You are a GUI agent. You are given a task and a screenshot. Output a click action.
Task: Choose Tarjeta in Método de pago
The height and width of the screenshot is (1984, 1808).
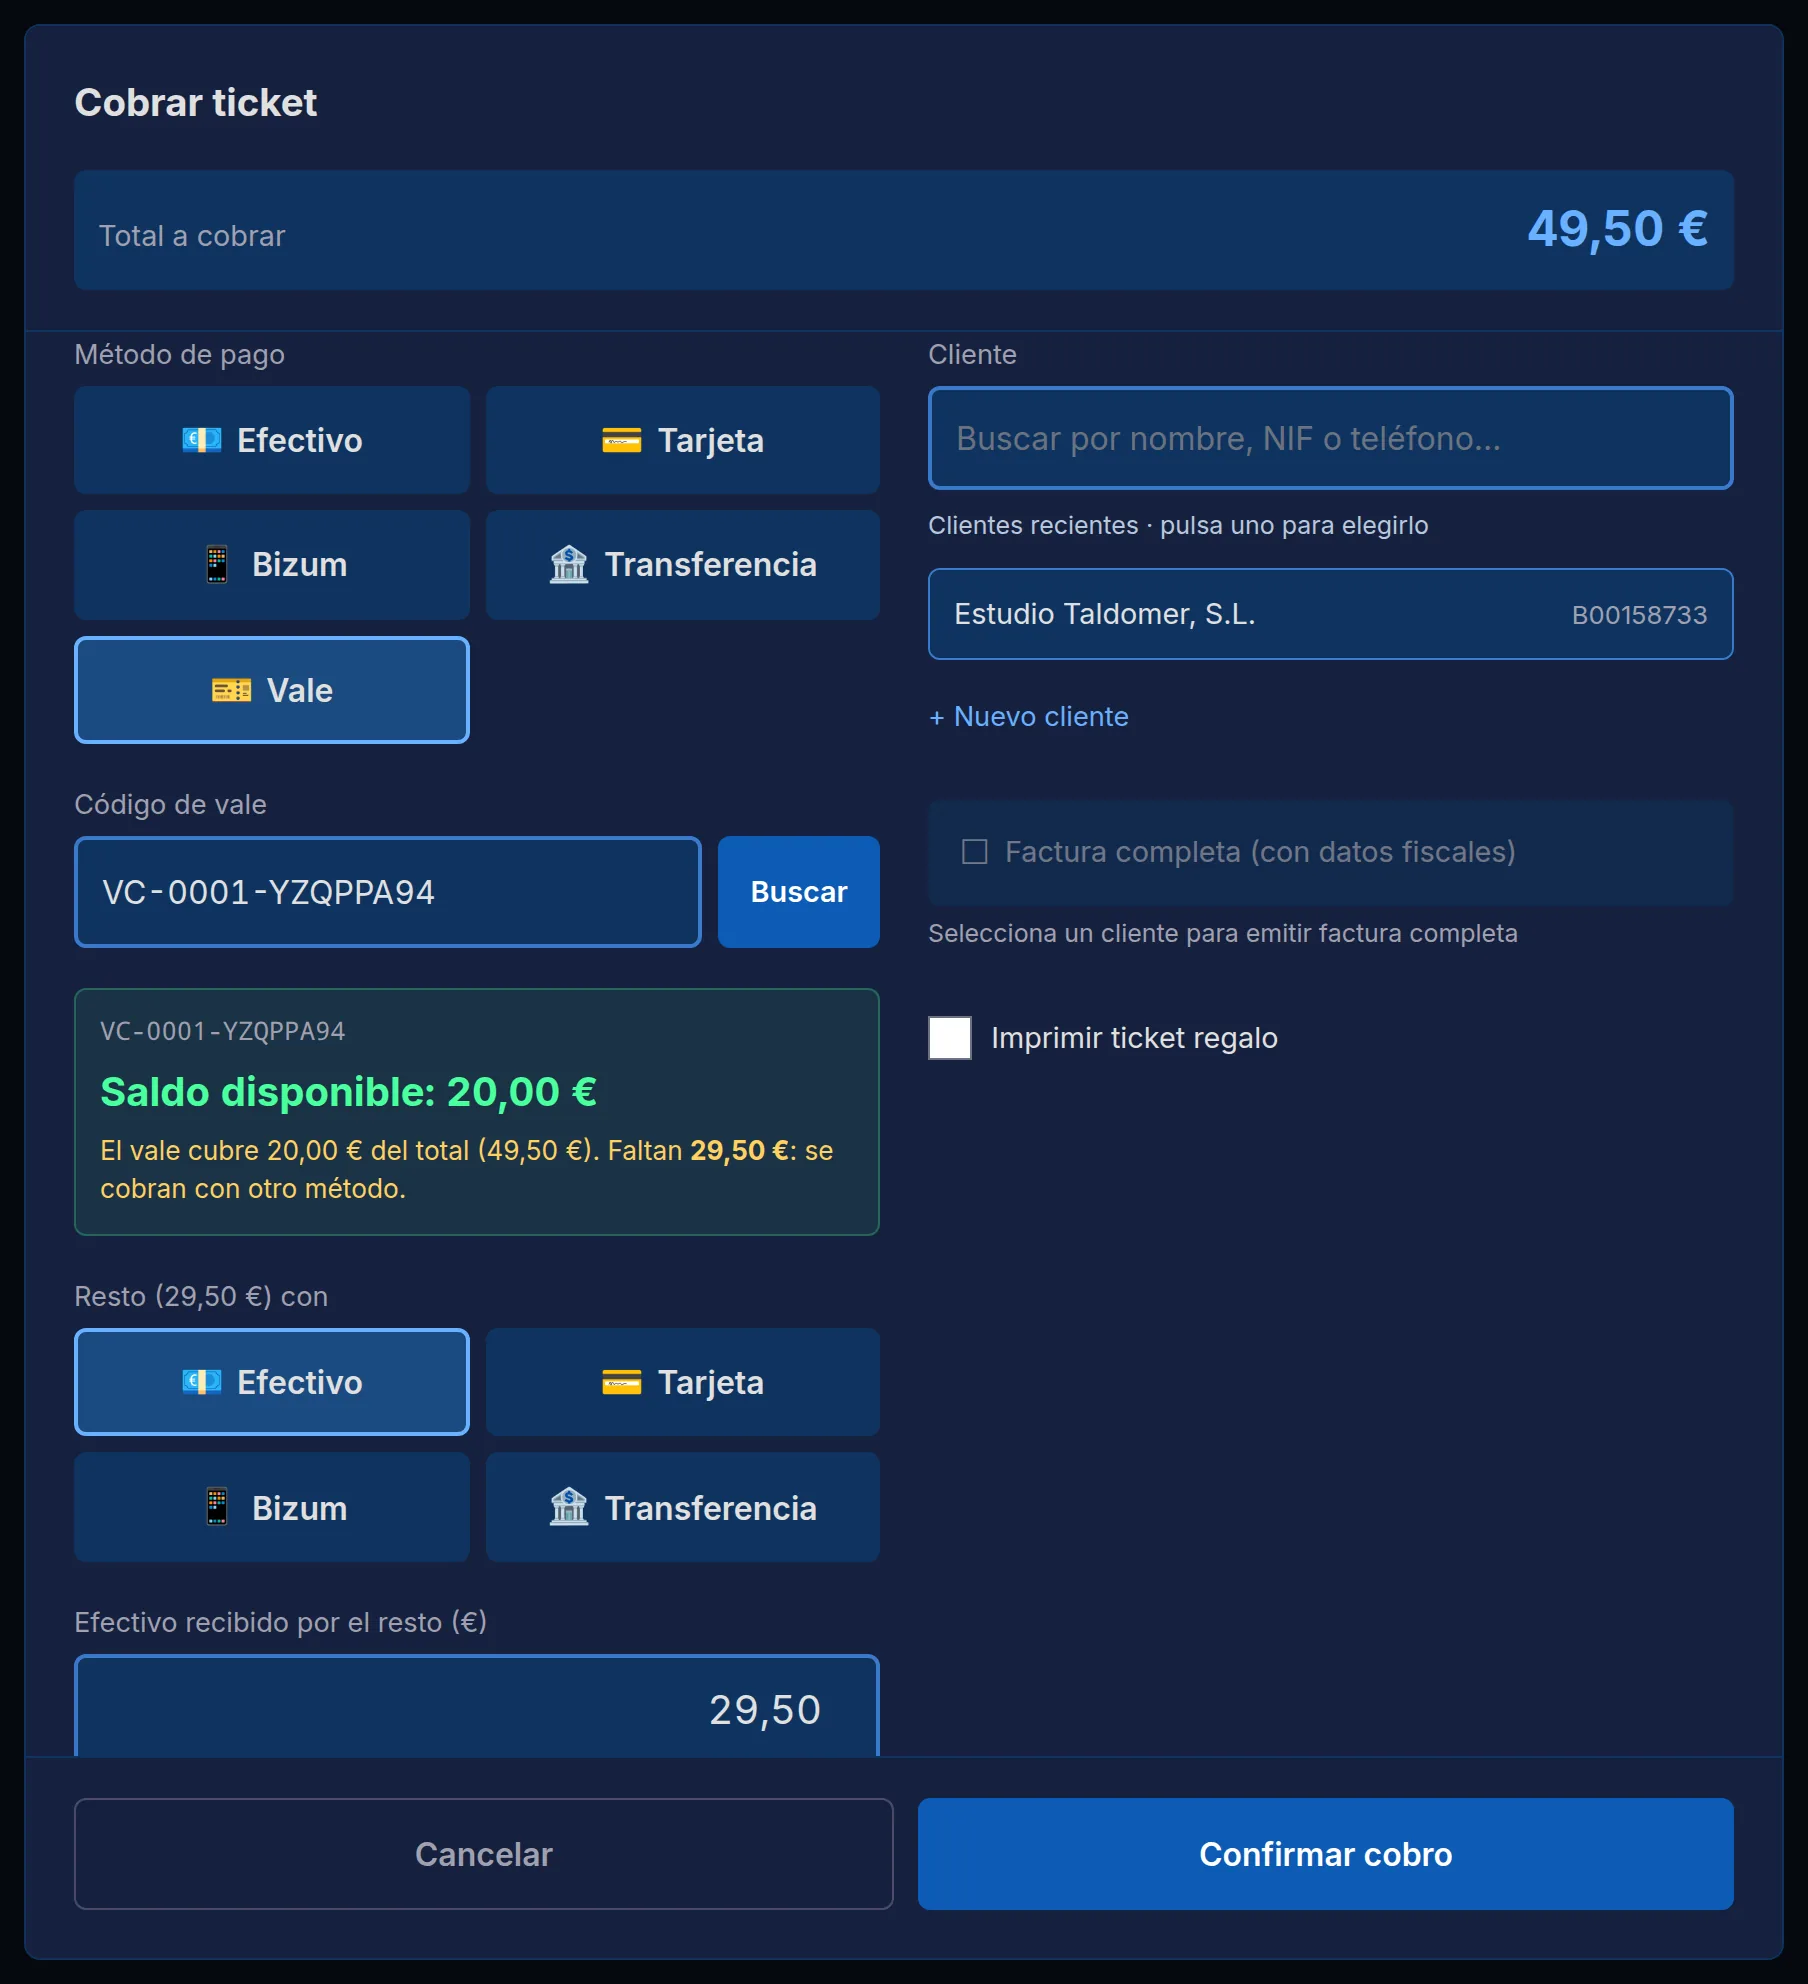[x=683, y=440]
